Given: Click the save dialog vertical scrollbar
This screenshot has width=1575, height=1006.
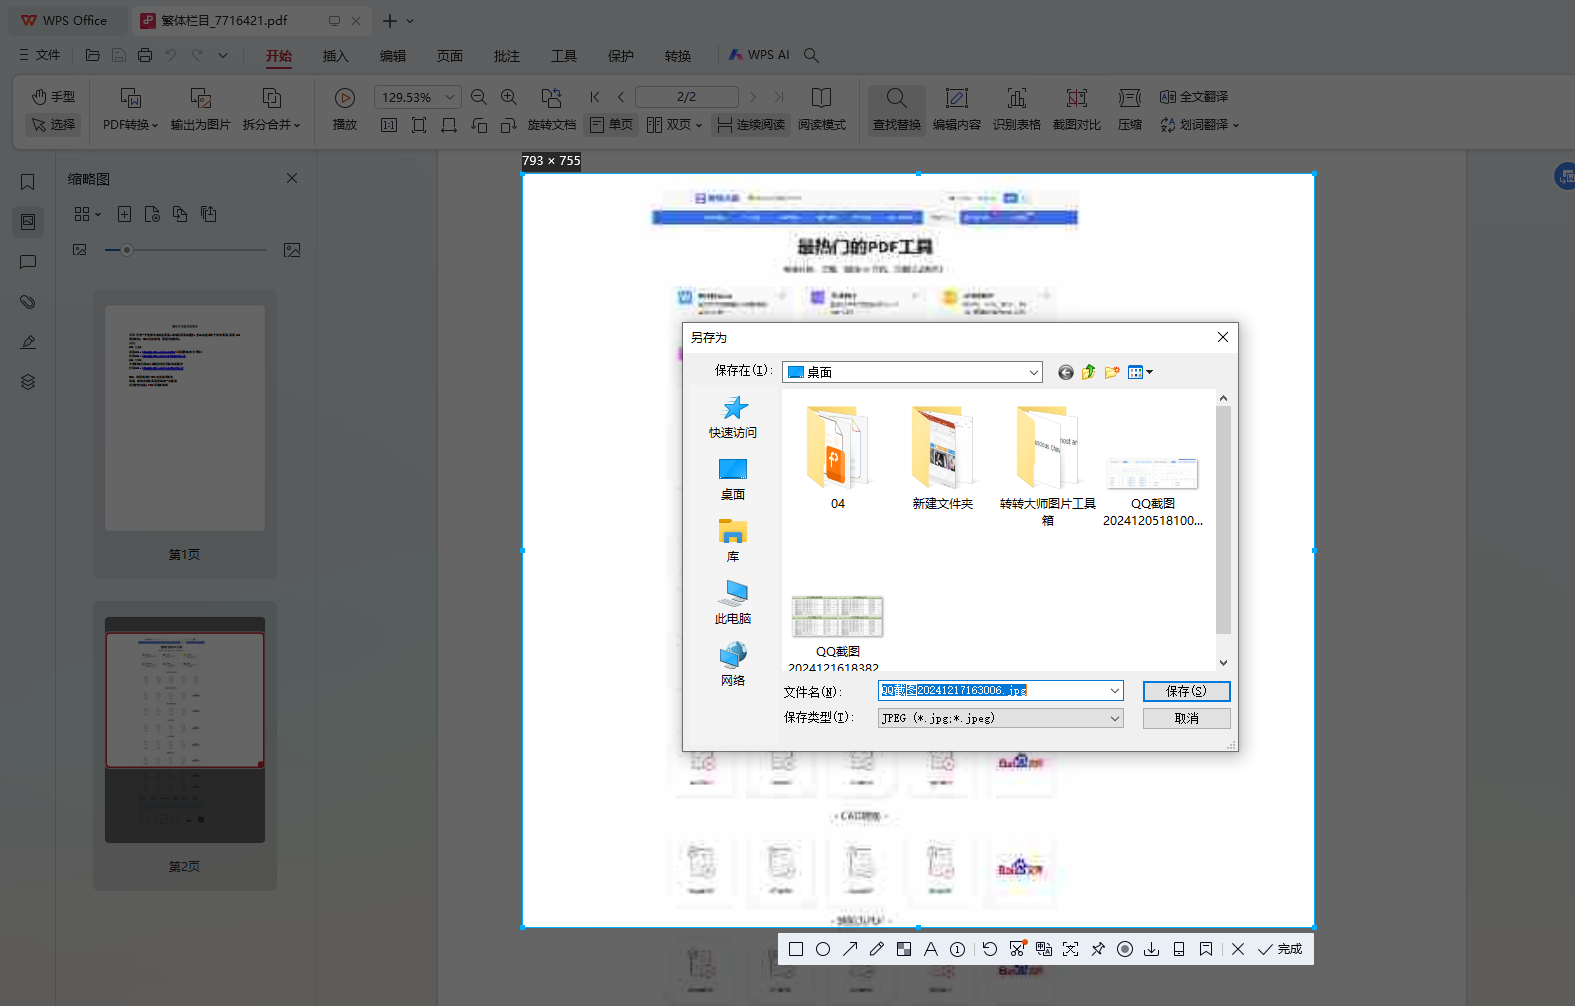Looking at the screenshot, I should tap(1223, 520).
